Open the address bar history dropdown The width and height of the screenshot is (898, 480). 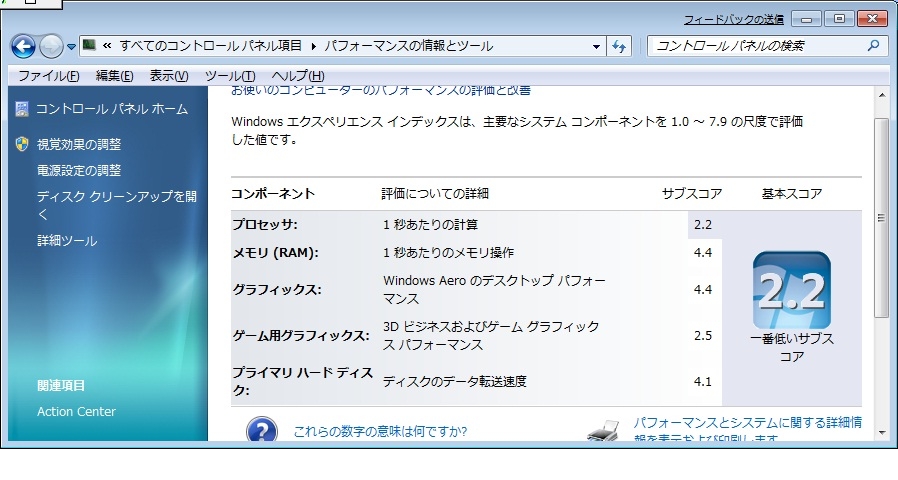coord(596,46)
